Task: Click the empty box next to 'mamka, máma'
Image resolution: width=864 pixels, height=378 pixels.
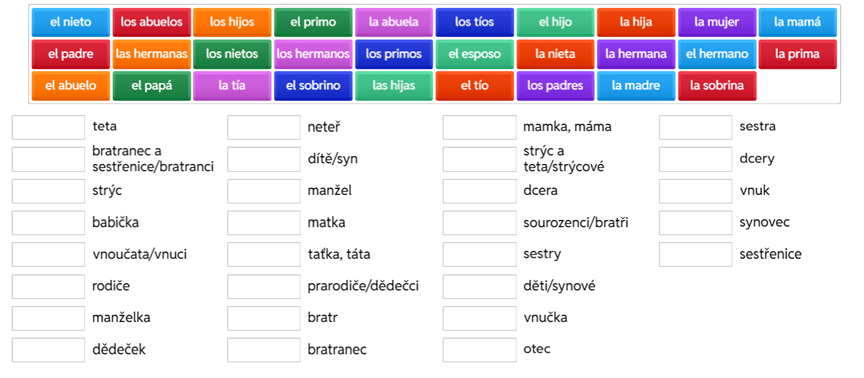Action: pyautogui.click(x=479, y=127)
